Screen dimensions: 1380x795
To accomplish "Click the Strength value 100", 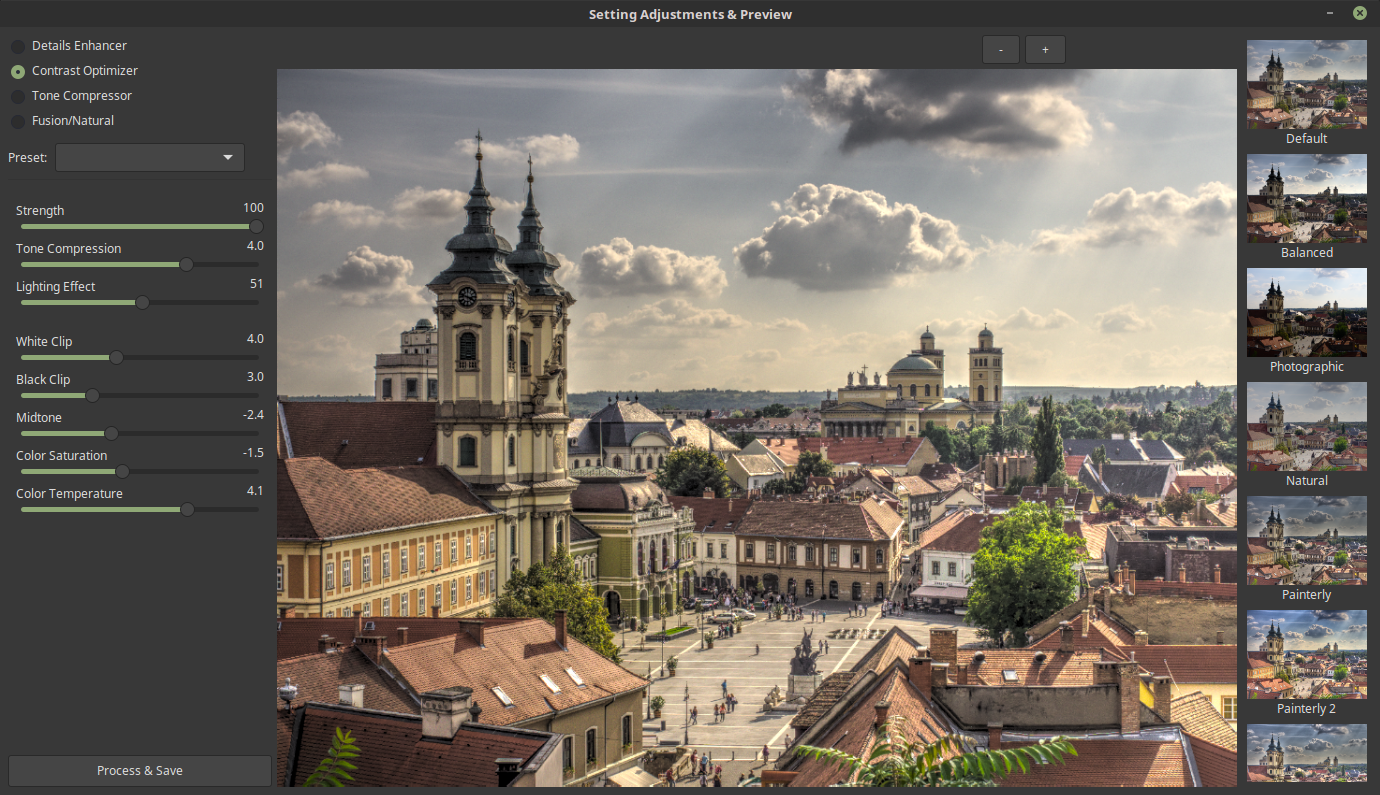I will tap(253, 208).
